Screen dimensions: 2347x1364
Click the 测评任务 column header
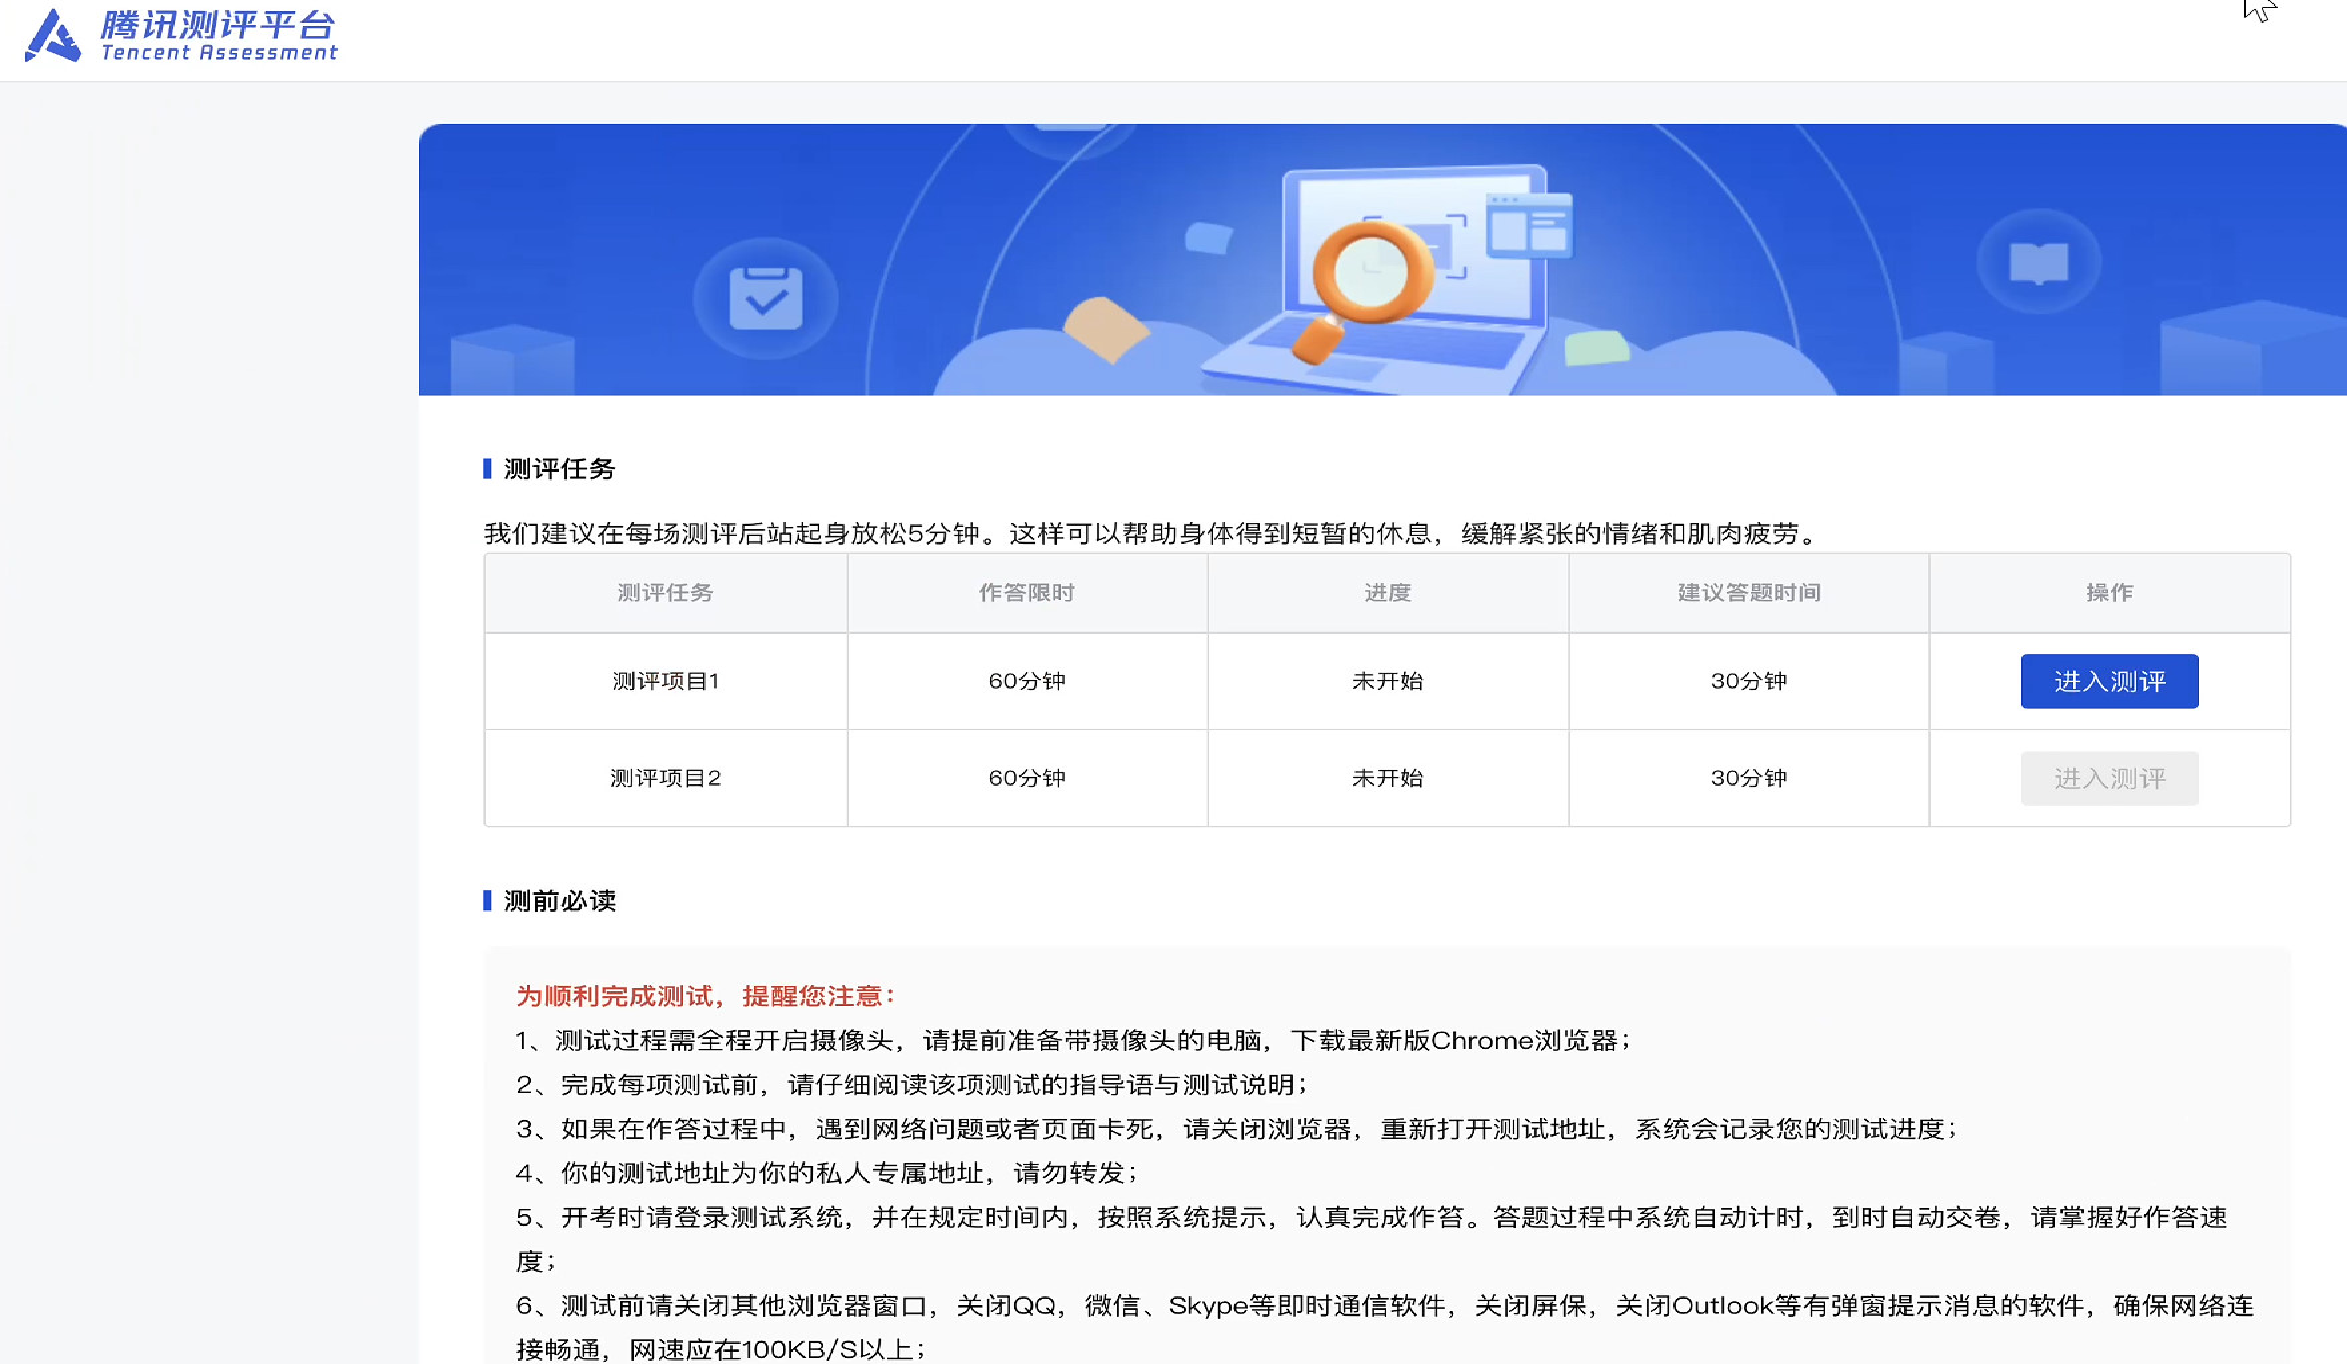[665, 592]
